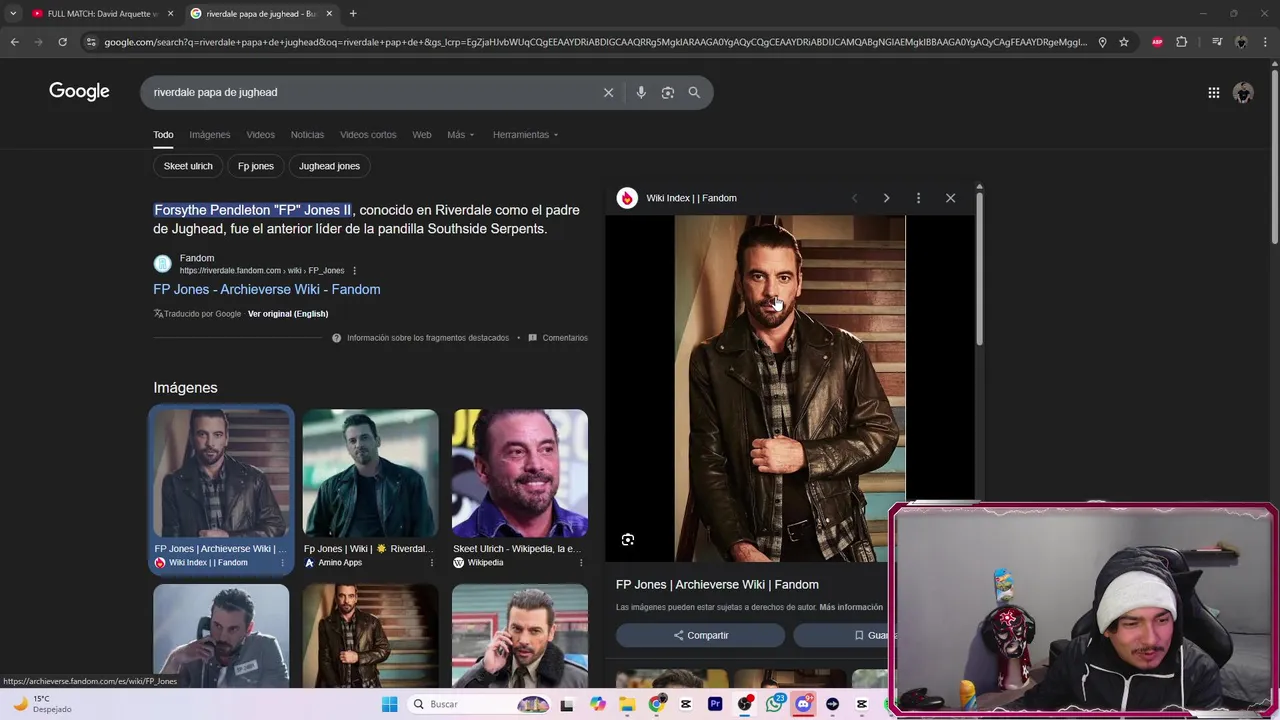This screenshot has width=1280, height=720.
Task: Open options for the Wikipedia image
Action: pyautogui.click(x=581, y=563)
